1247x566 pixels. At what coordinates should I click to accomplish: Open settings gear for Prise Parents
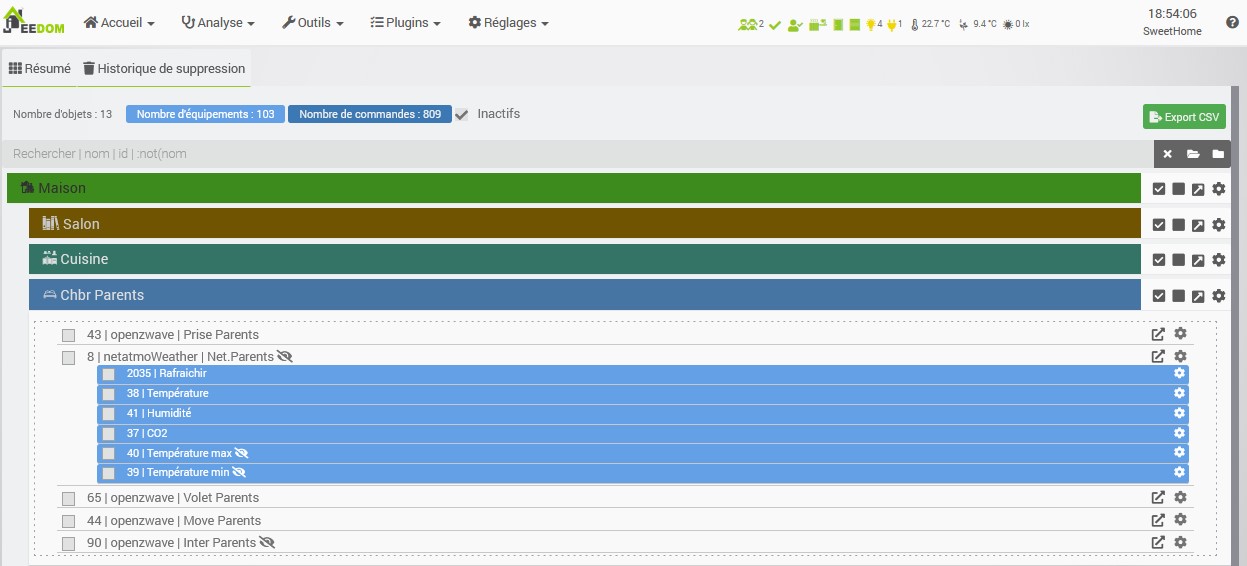1180,334
